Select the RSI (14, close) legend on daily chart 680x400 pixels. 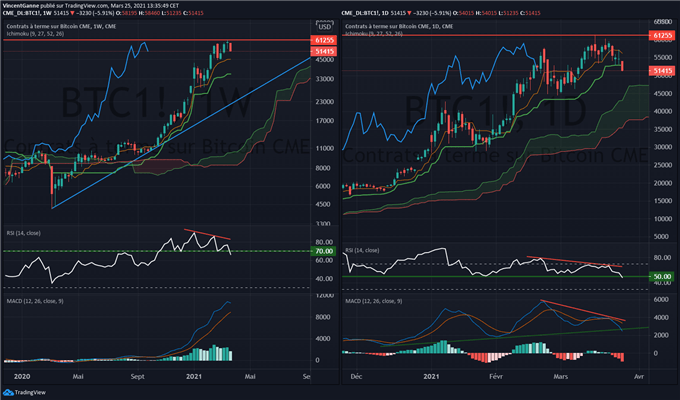(x=362, y=250)
